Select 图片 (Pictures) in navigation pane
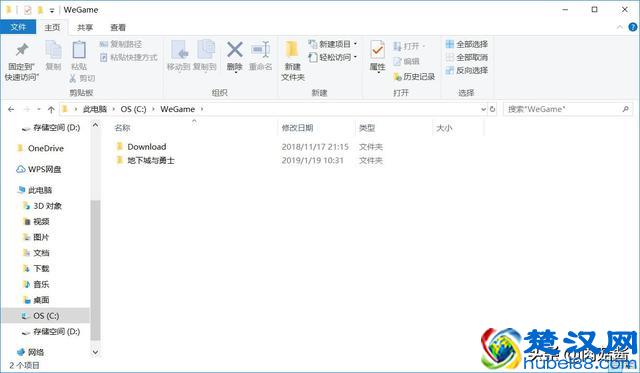The image size is (640, 373). 41,238
